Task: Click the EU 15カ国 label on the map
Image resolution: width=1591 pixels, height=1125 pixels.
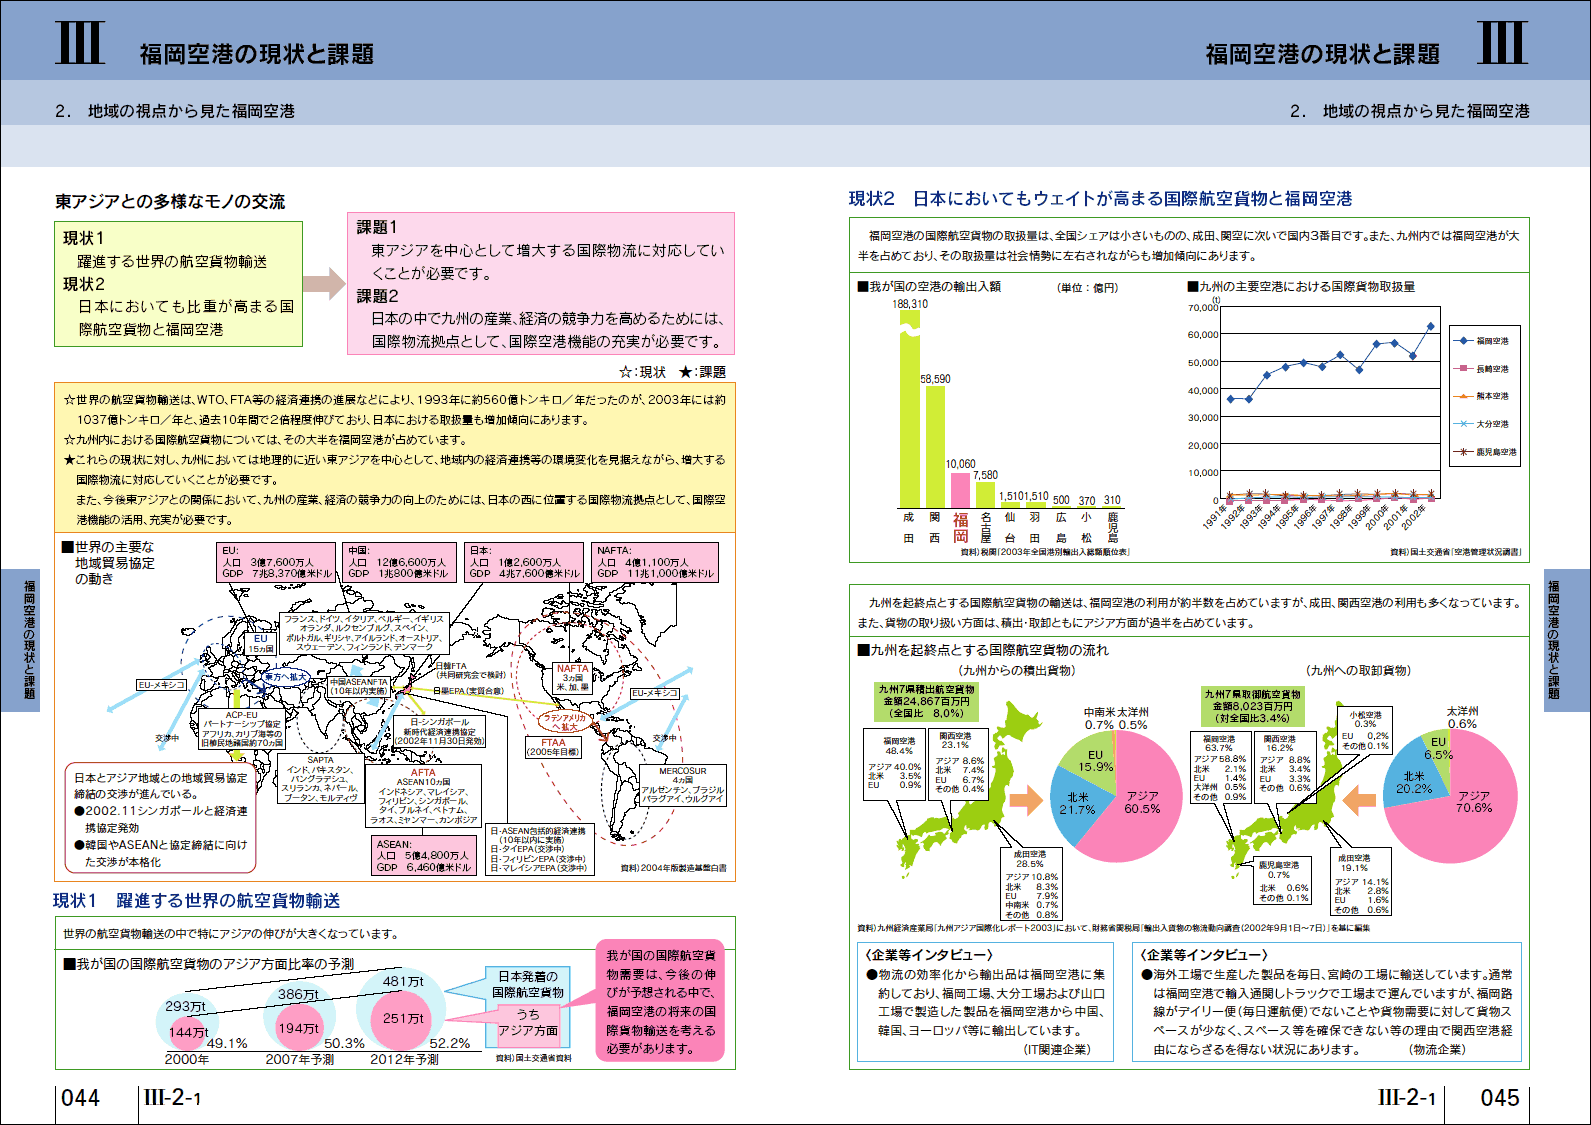Action: 261,643
